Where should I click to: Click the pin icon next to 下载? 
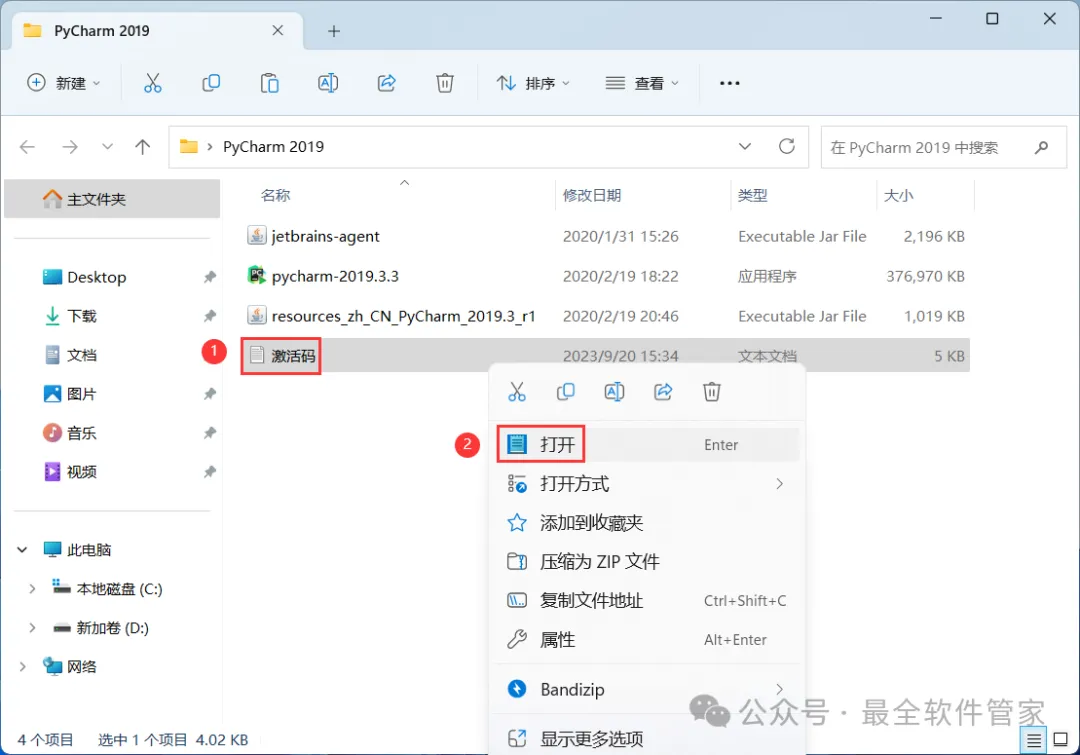(209, 316)
